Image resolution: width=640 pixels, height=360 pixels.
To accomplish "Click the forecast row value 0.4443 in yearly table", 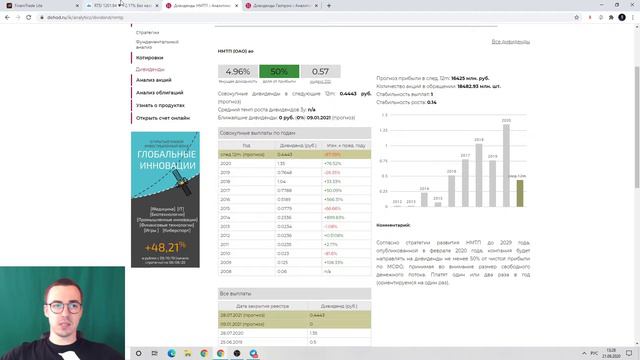I will pos(284,155).
